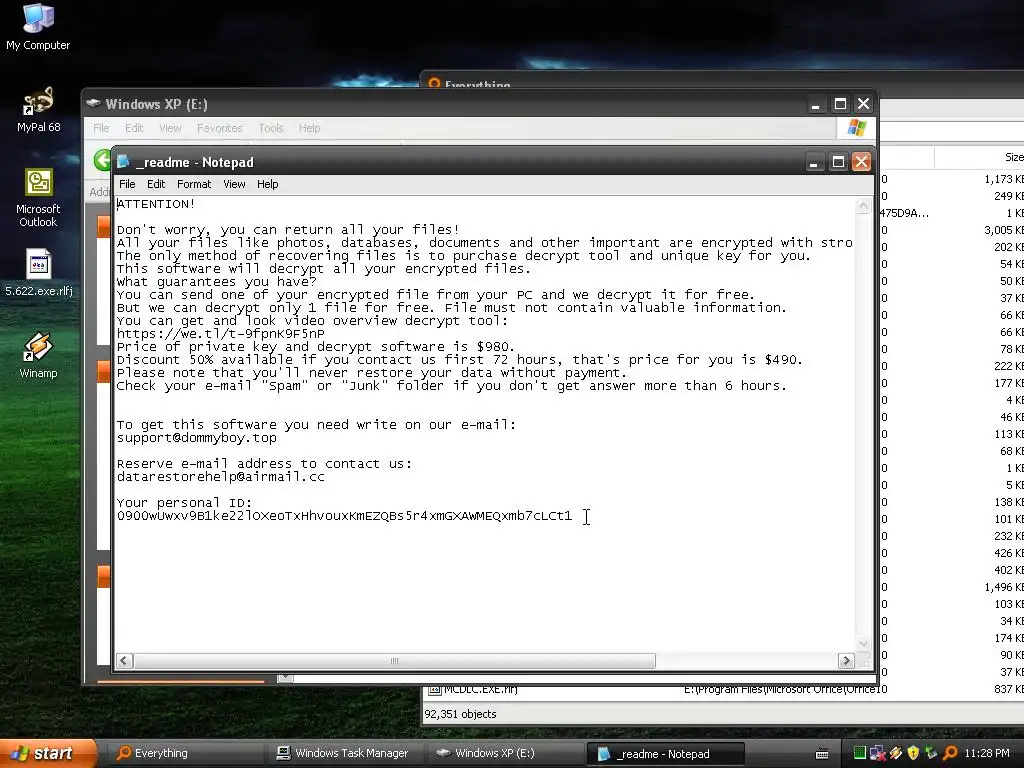Click the personal ID string starting with 0900
Screen dimensions: 1024x768
(x=344, y=516)
